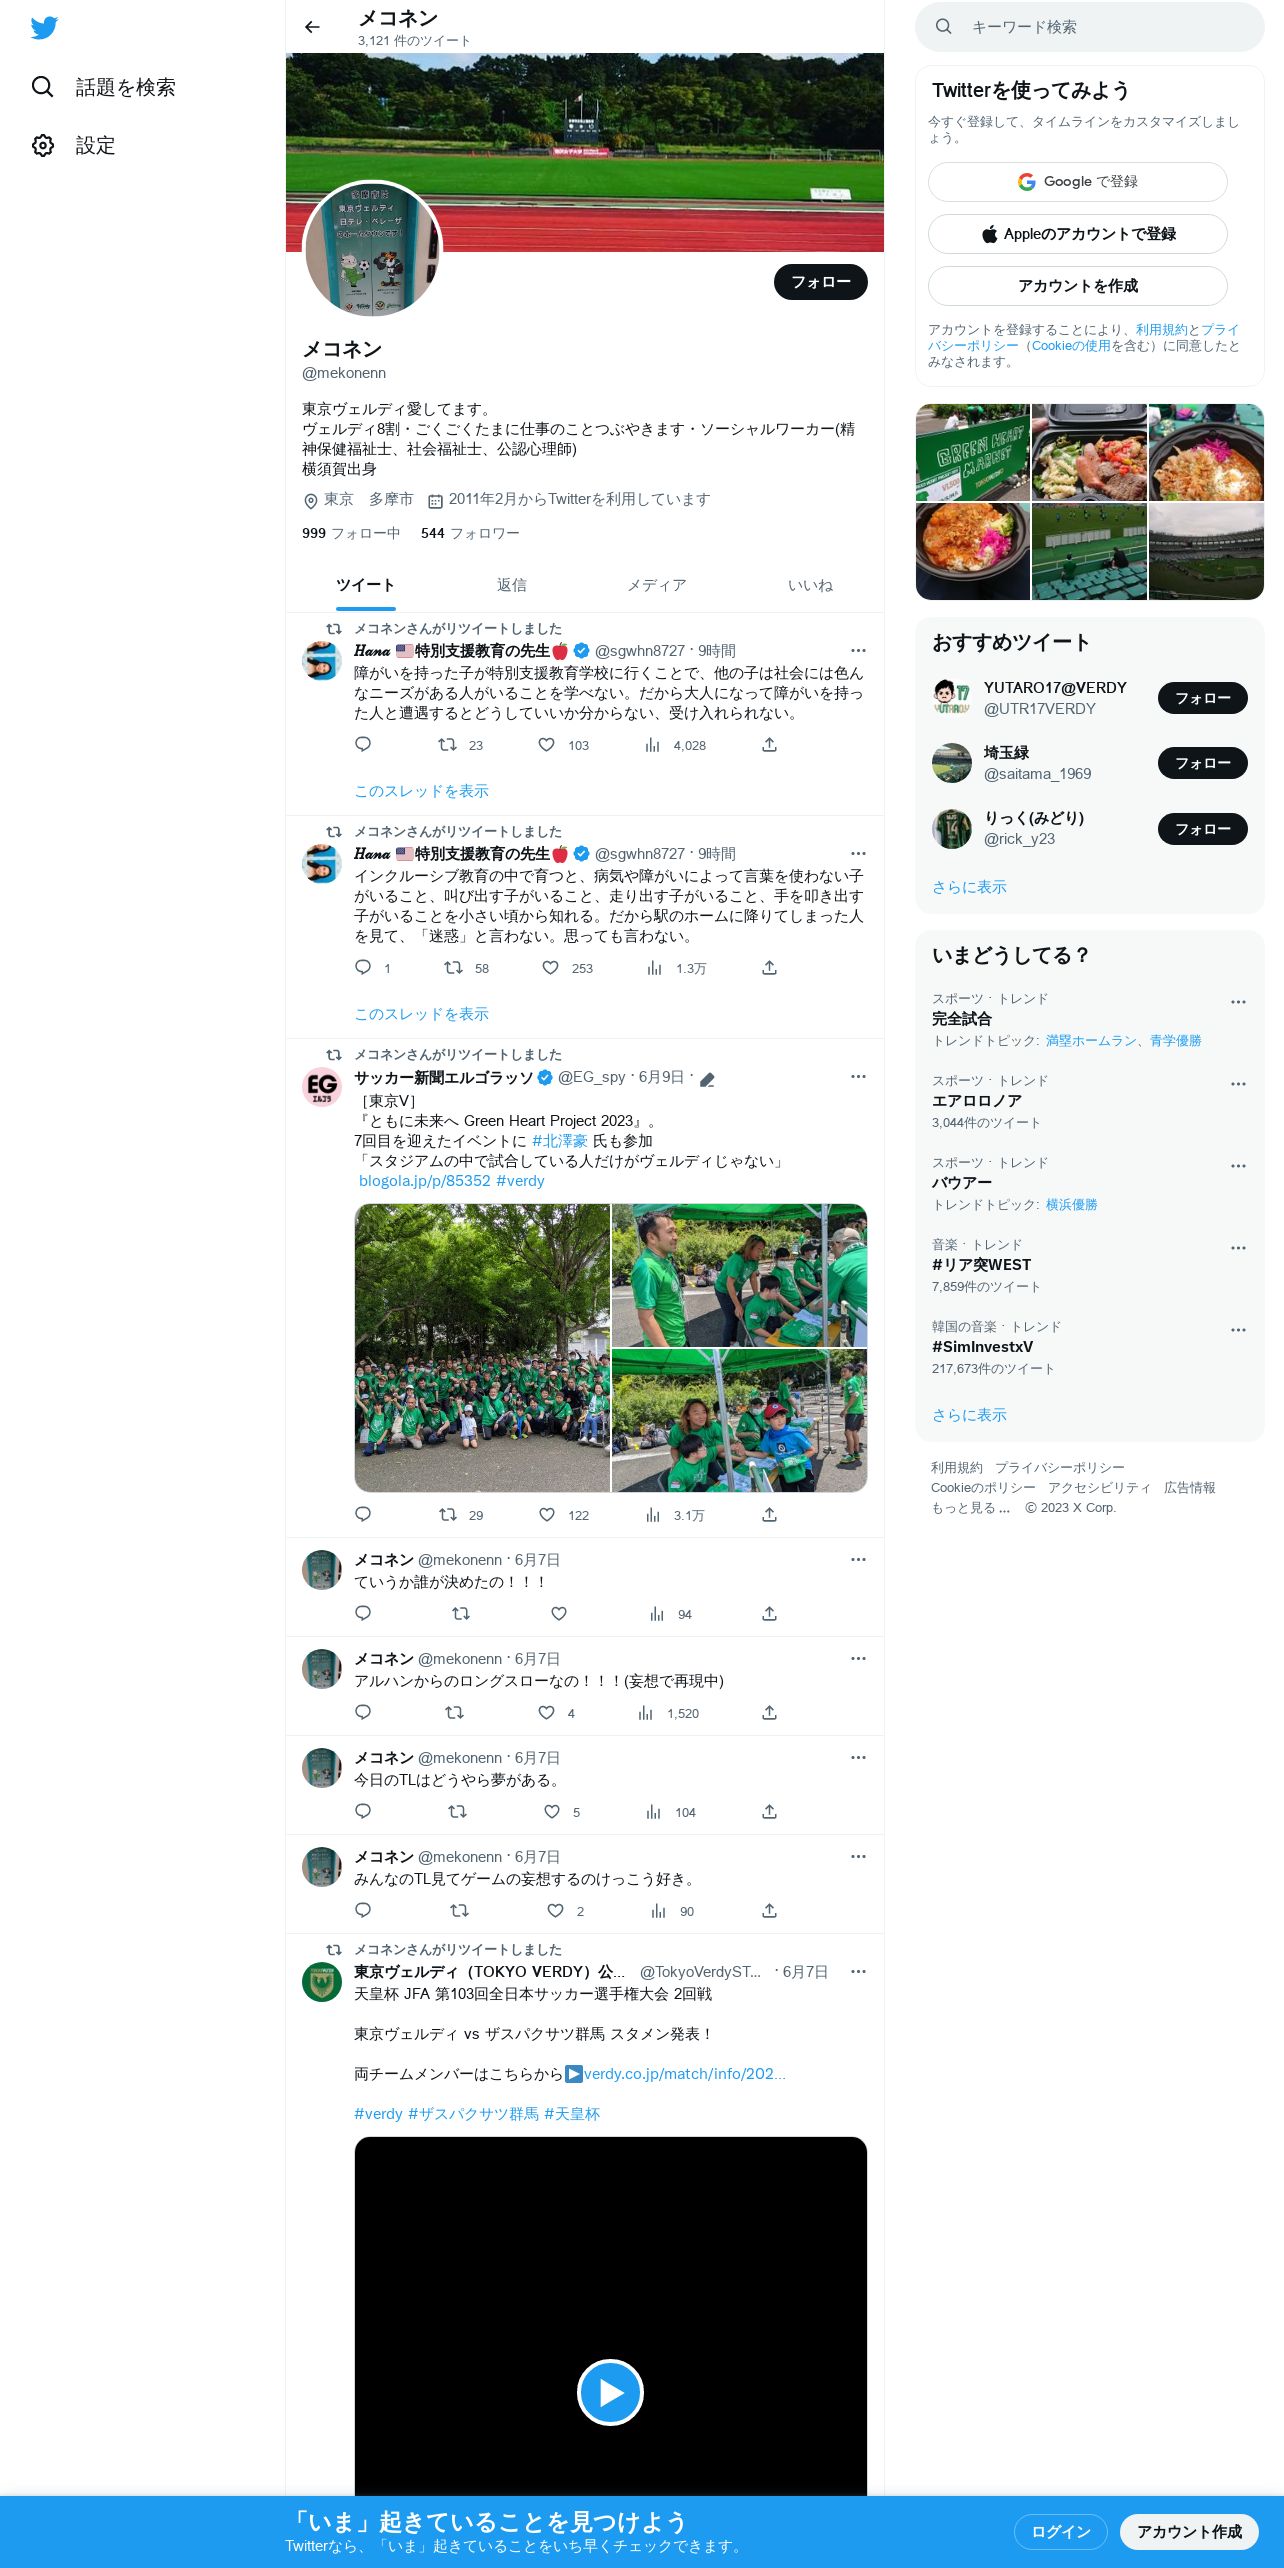Click the Twitter bird logo
Image resolution: width=1284 pixels, height=2568 pixels.
tap(44, 28)
